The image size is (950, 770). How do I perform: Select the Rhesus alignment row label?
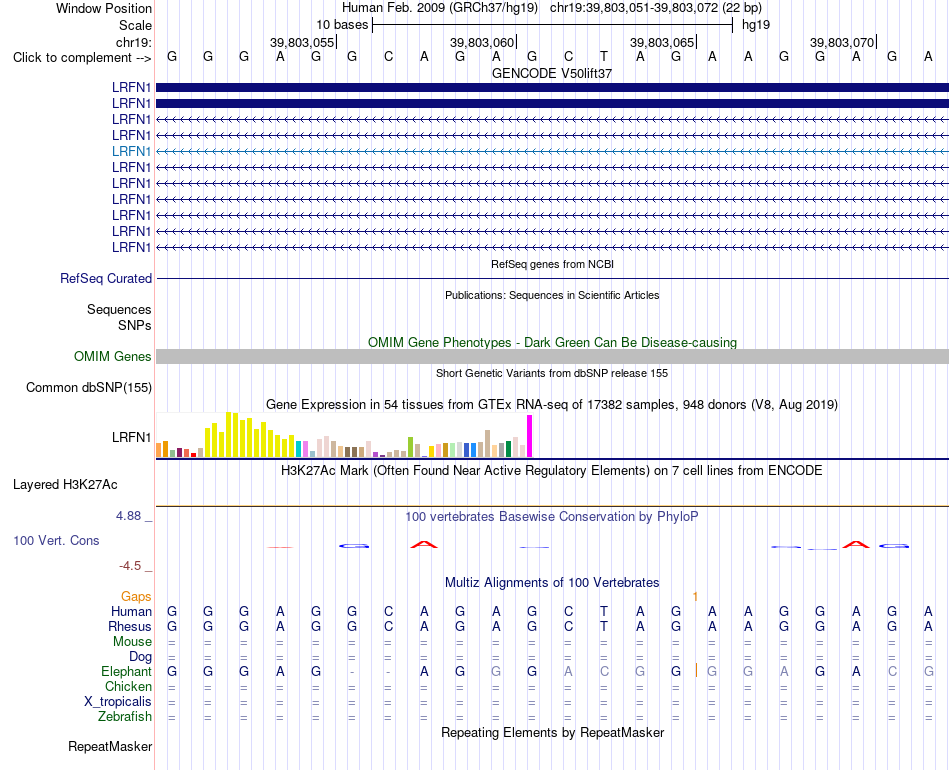130,626
